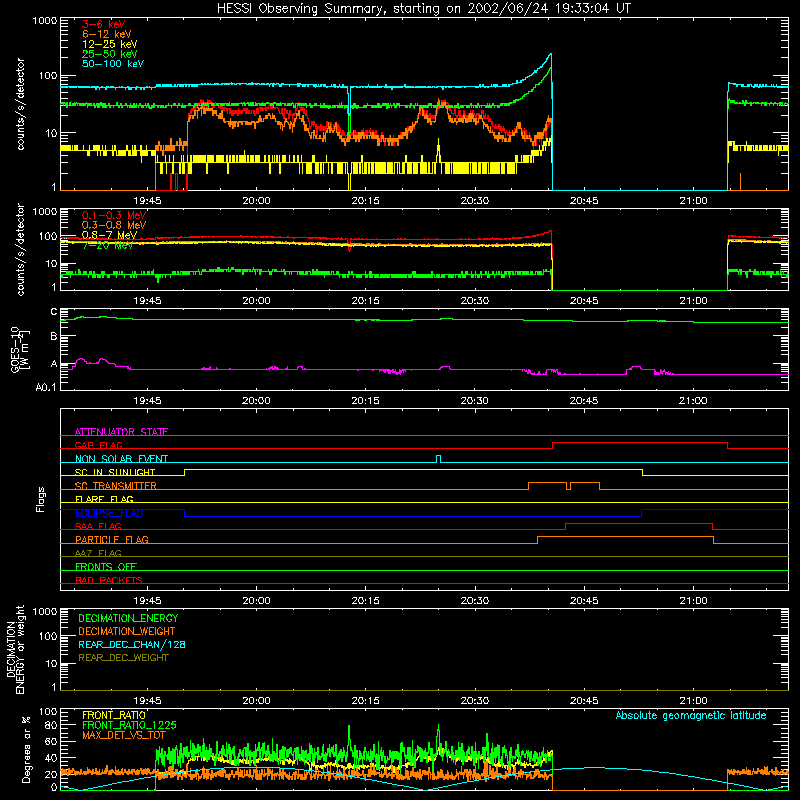The height and width of the screenshot is (800, 800).
Task: Click the raised PARTICLE_FLAG step segment
Action: point(625,537)
